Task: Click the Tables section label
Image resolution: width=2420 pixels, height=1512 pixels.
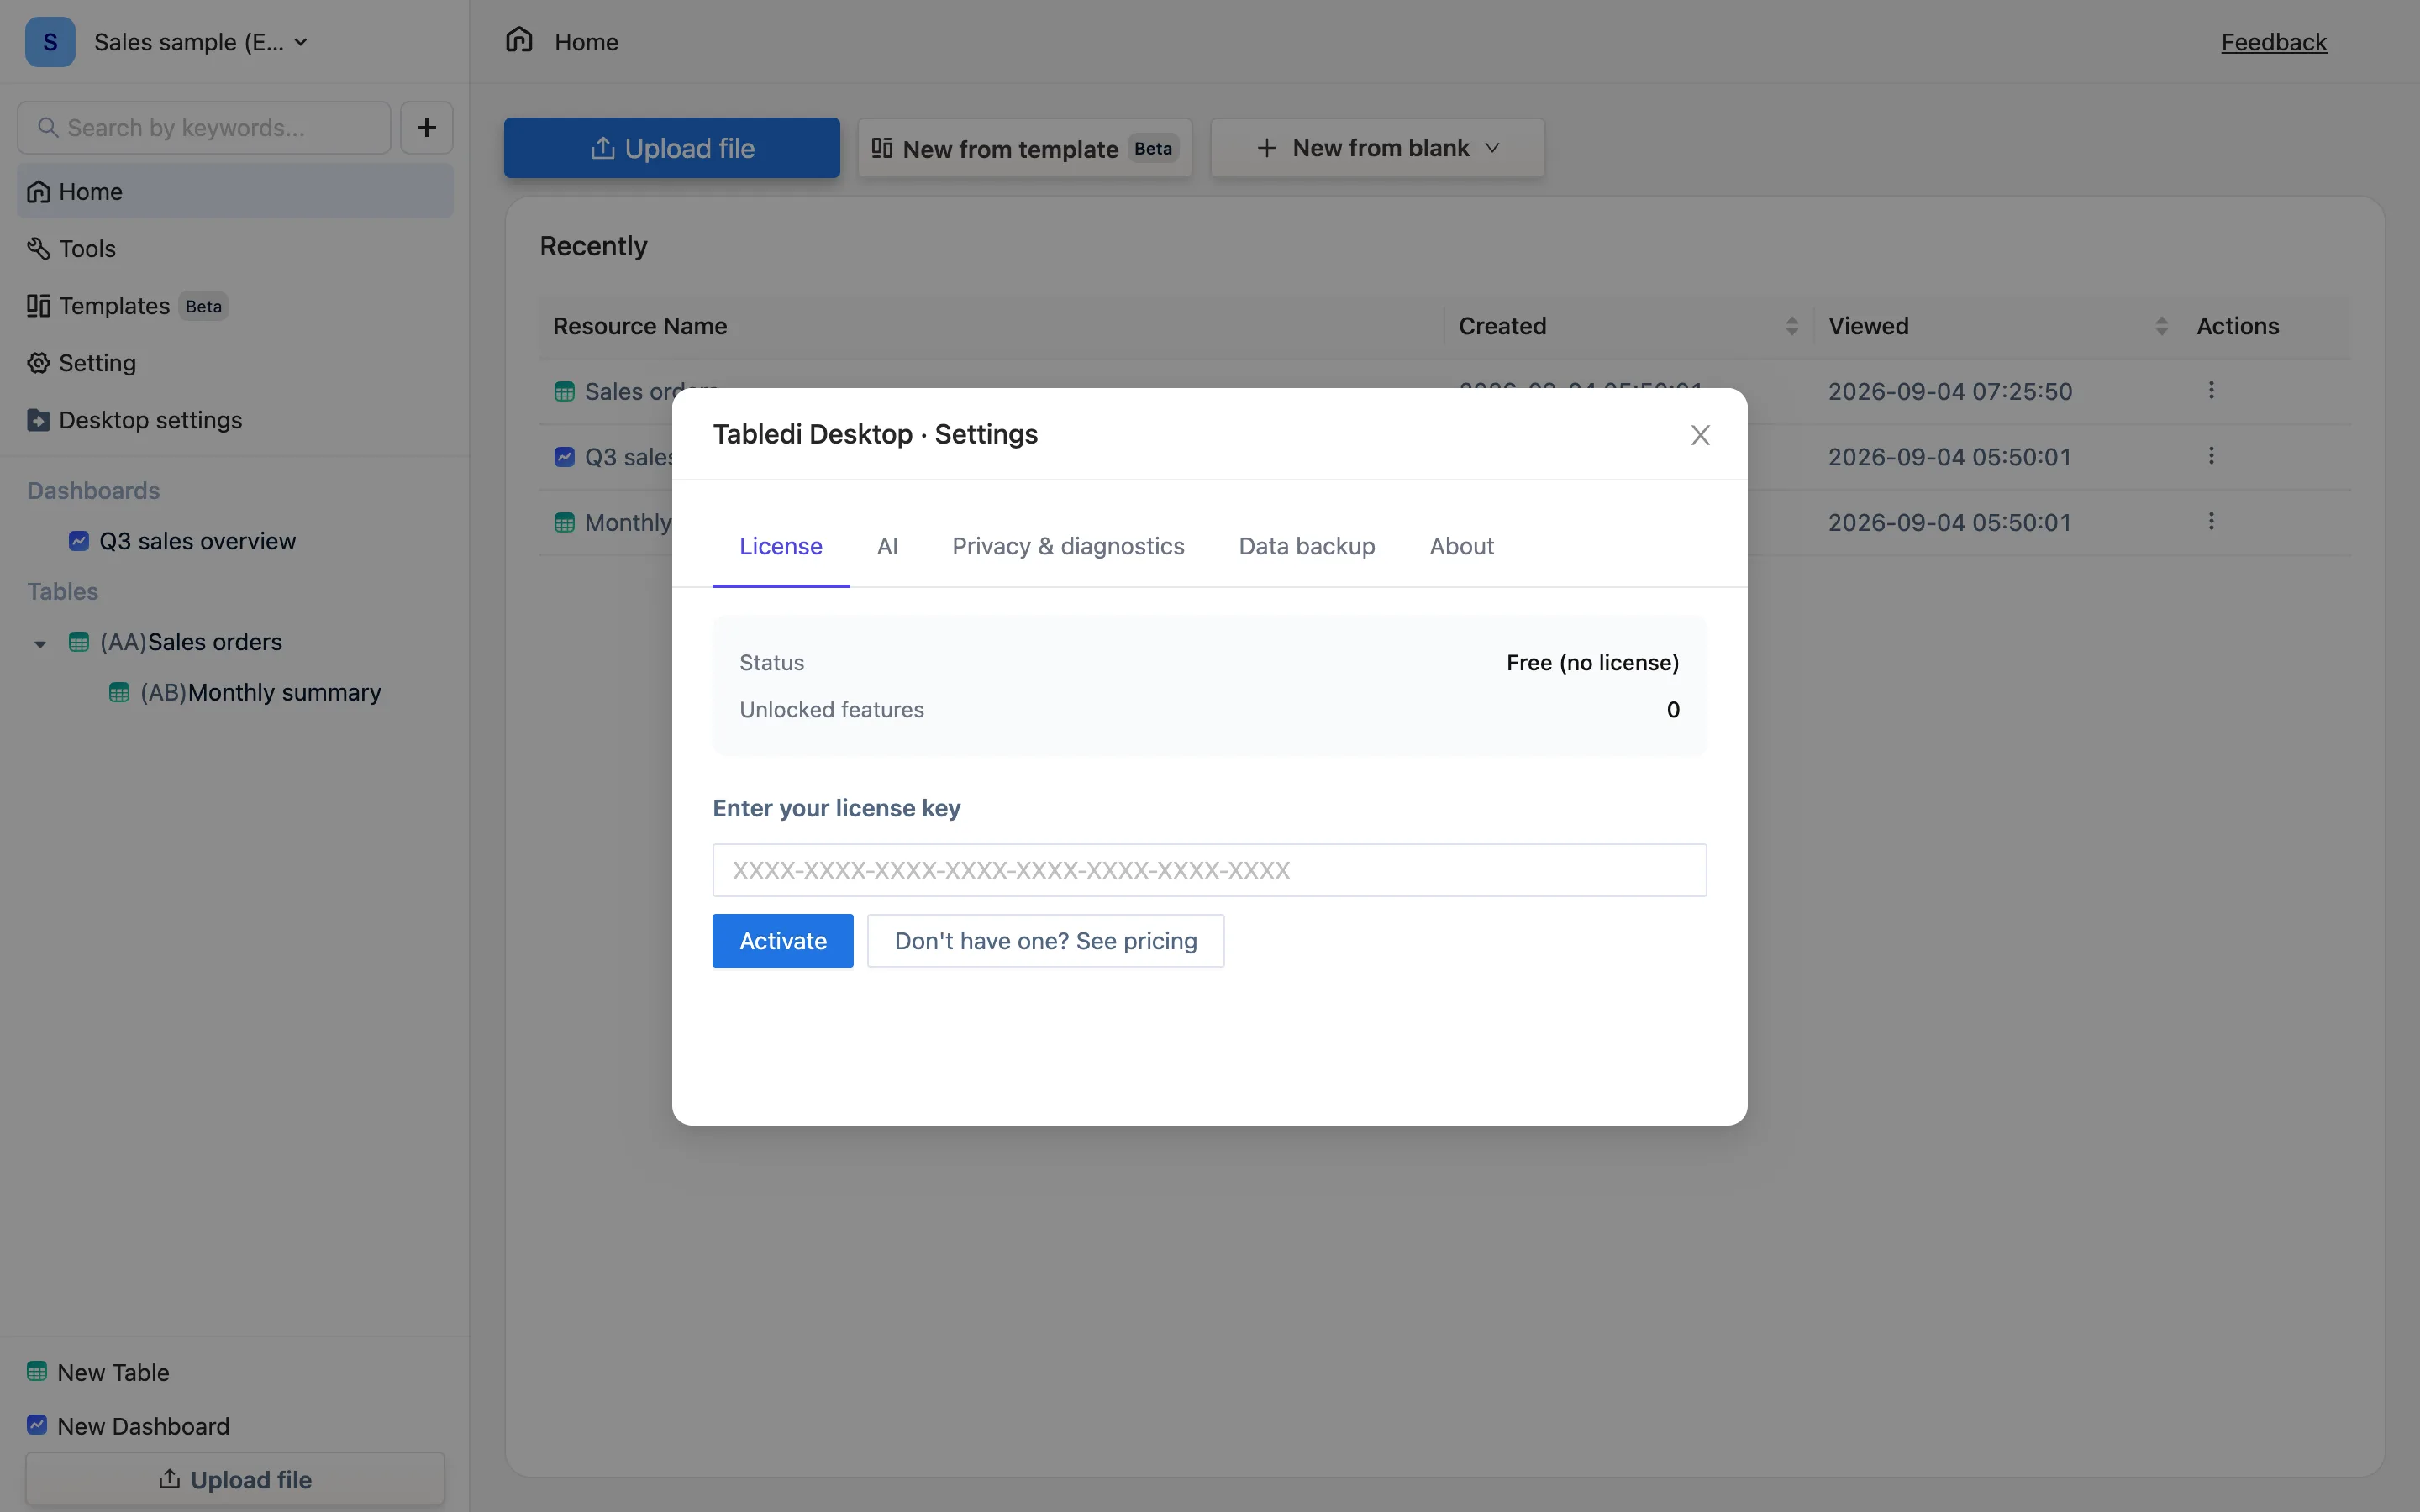Action: [x=62, y=592]
